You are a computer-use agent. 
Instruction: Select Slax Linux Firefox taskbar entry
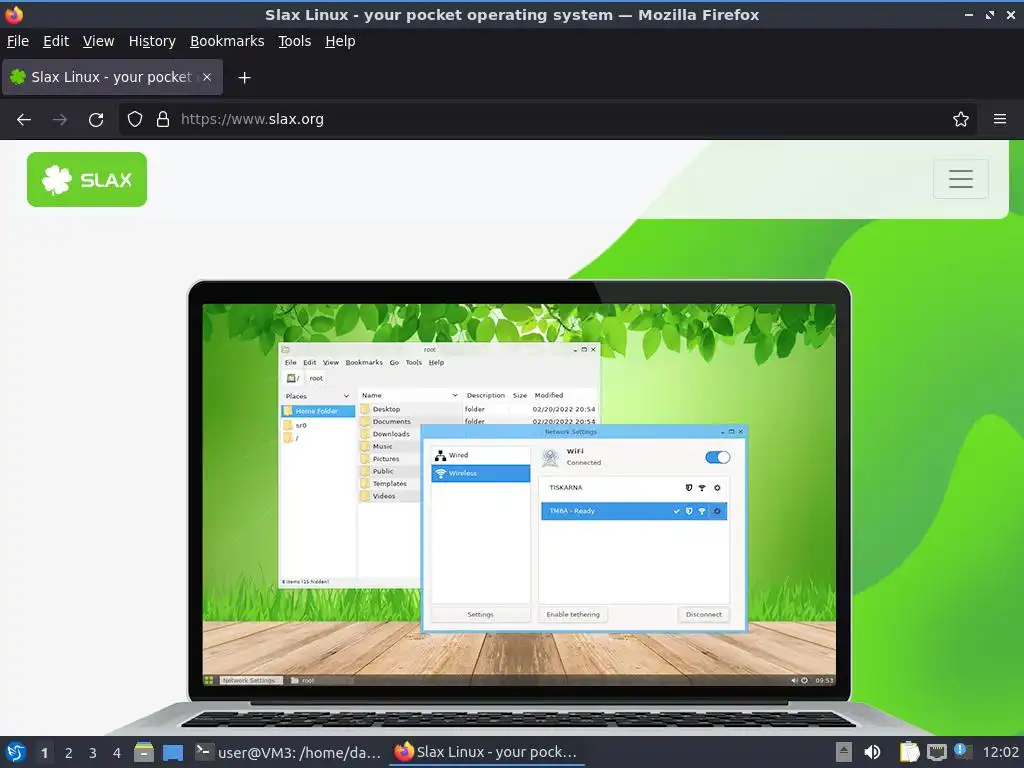[x=487, y=752]
